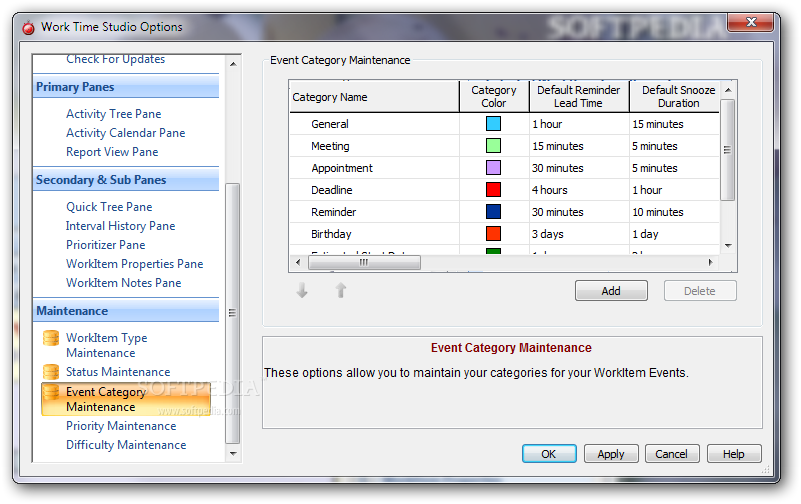
Task: Open Status Maintenance page
Action: tap(118, 372)
